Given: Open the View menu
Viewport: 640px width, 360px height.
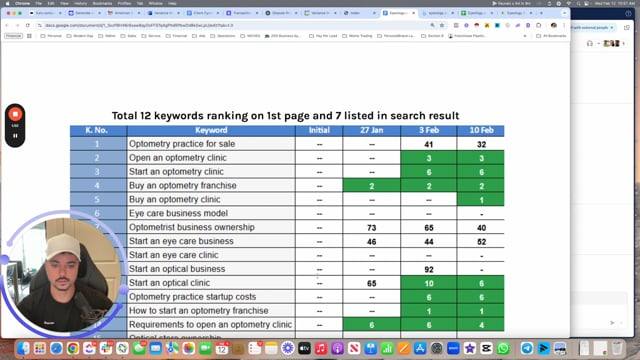Looking at the screenshot, I should tap(64, 3).
